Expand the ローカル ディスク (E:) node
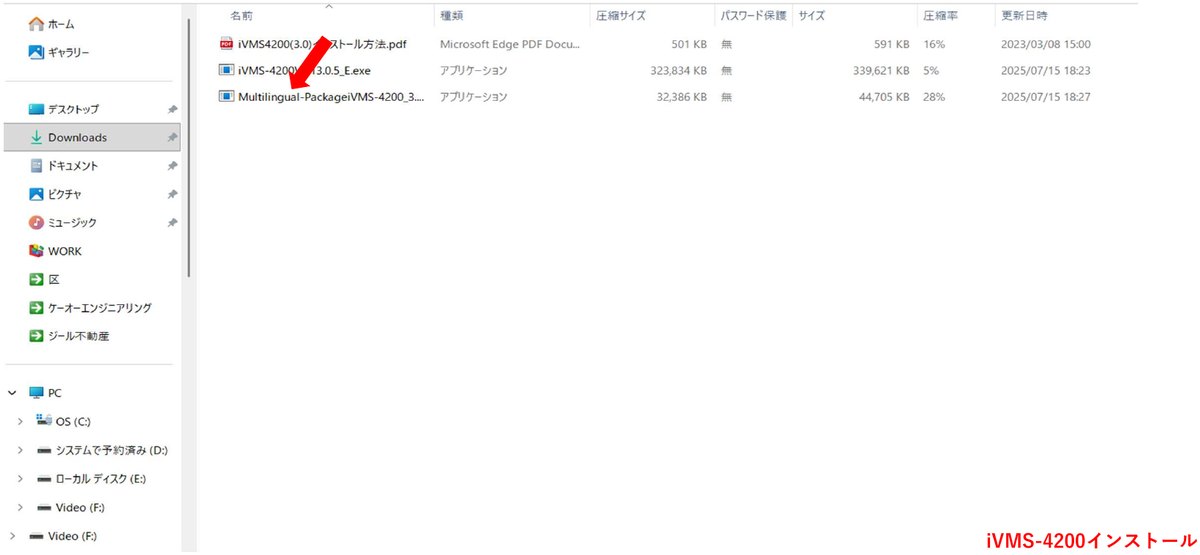 coord(21,479)
